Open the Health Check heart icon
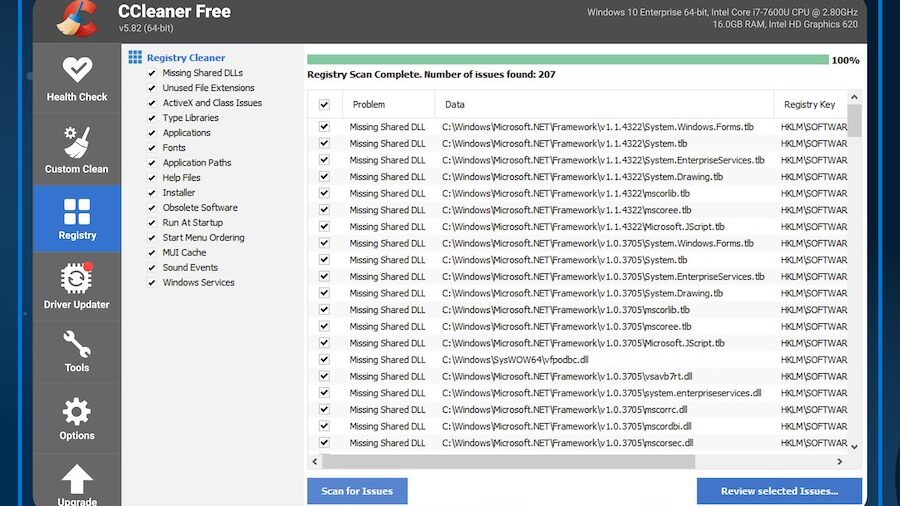This screenshot has height=506, width=900. click(77, 70)
